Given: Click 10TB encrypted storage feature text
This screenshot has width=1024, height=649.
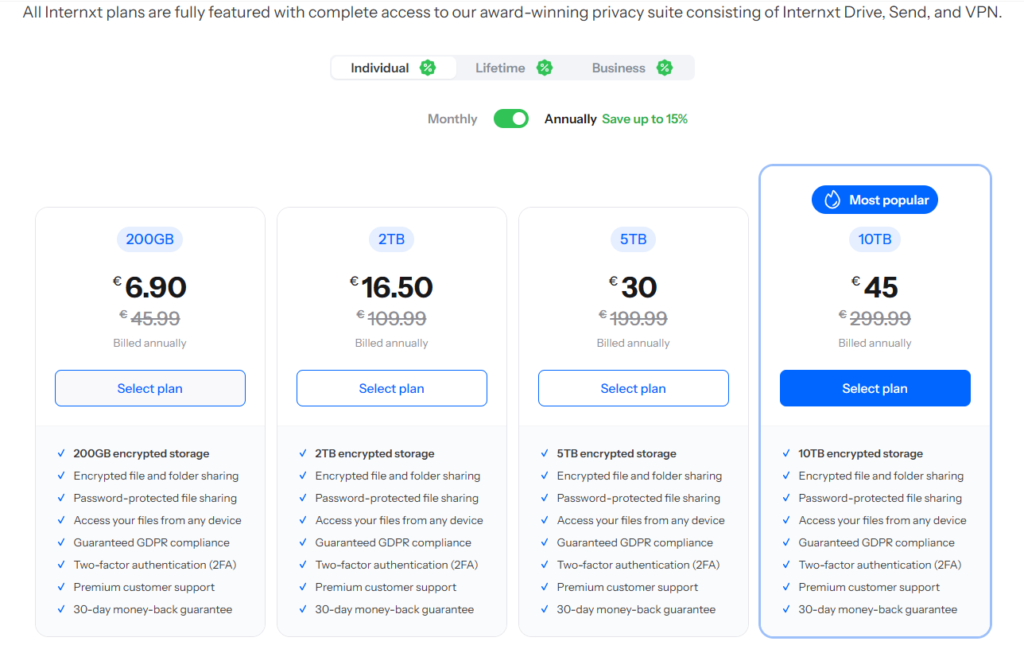Looking at the screenshot, I should (861, 453).
